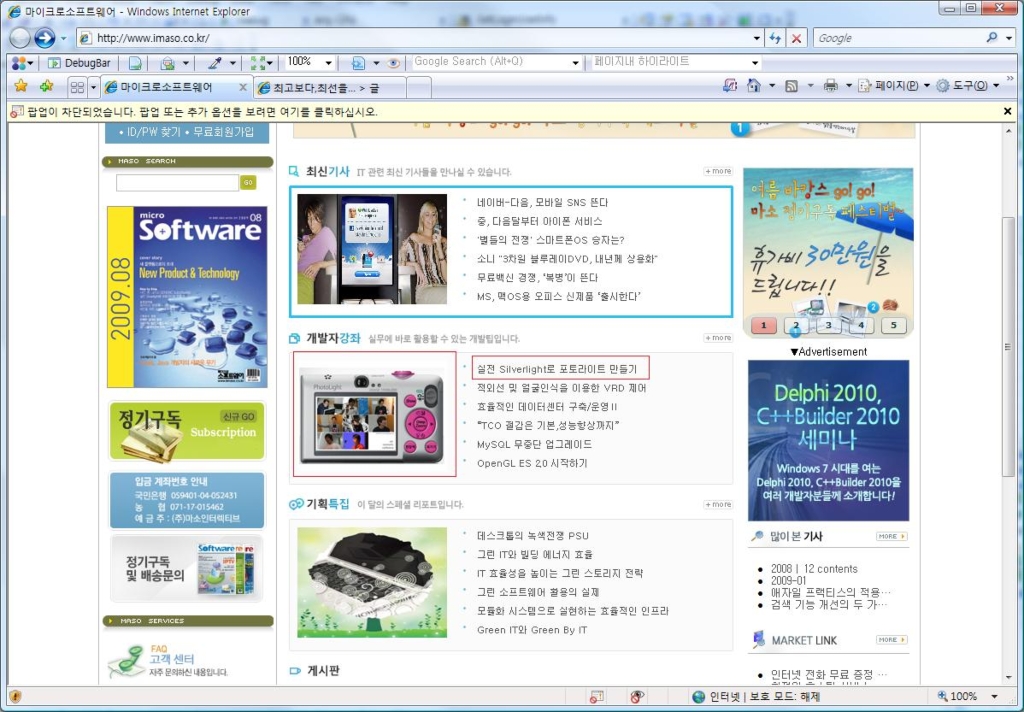Click the DebugBar send screenshot by mail icon
Image resolution: width=1024 pixels, height=712 pixels.
coord(168,63)
